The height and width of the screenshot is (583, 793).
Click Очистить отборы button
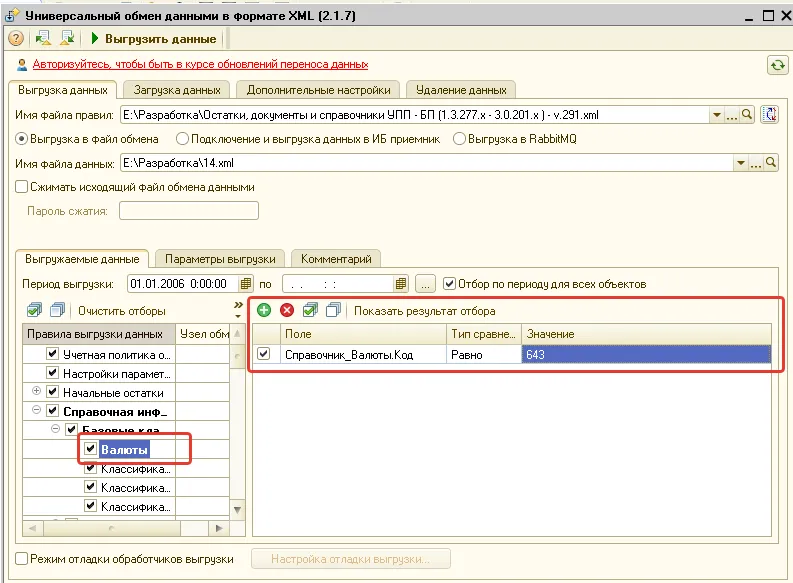tap(121, 311)
